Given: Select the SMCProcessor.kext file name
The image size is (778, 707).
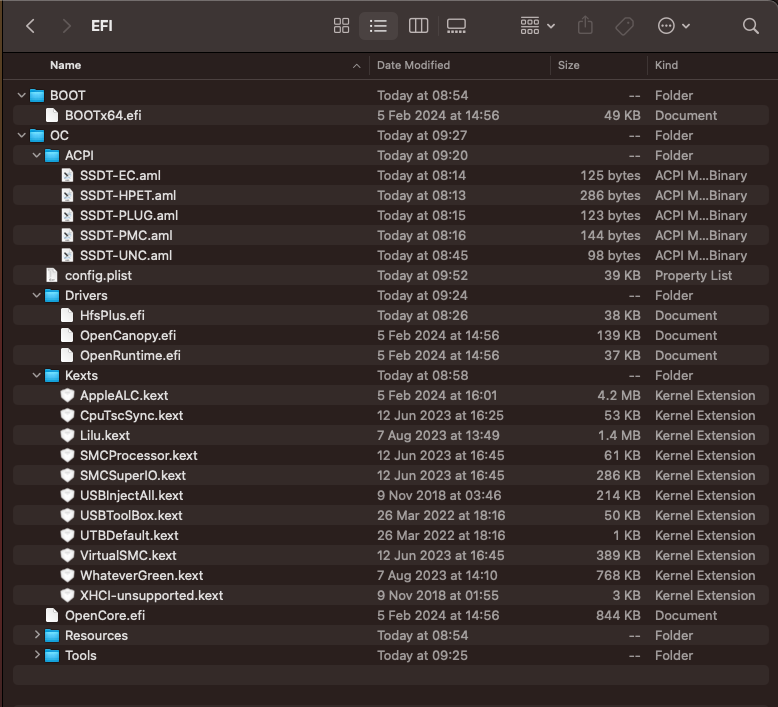Looking at the screenshot, I should tap(138, 455).
